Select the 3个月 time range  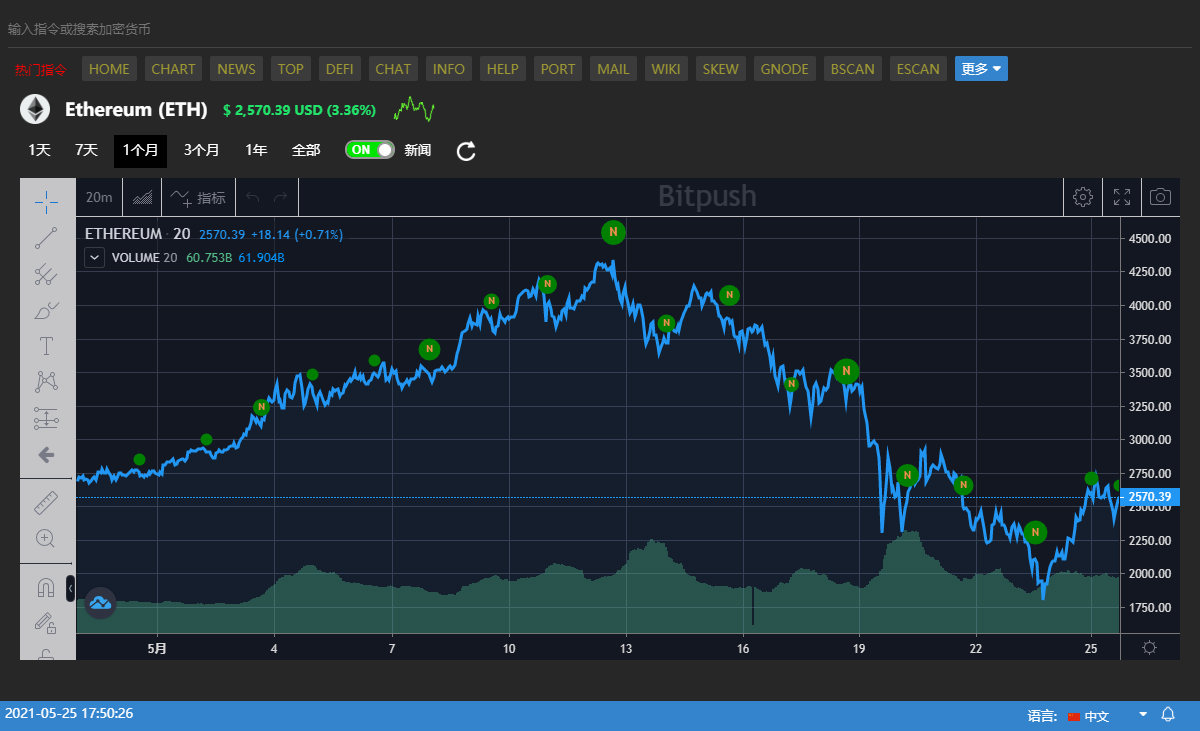[x=201, y=150]
